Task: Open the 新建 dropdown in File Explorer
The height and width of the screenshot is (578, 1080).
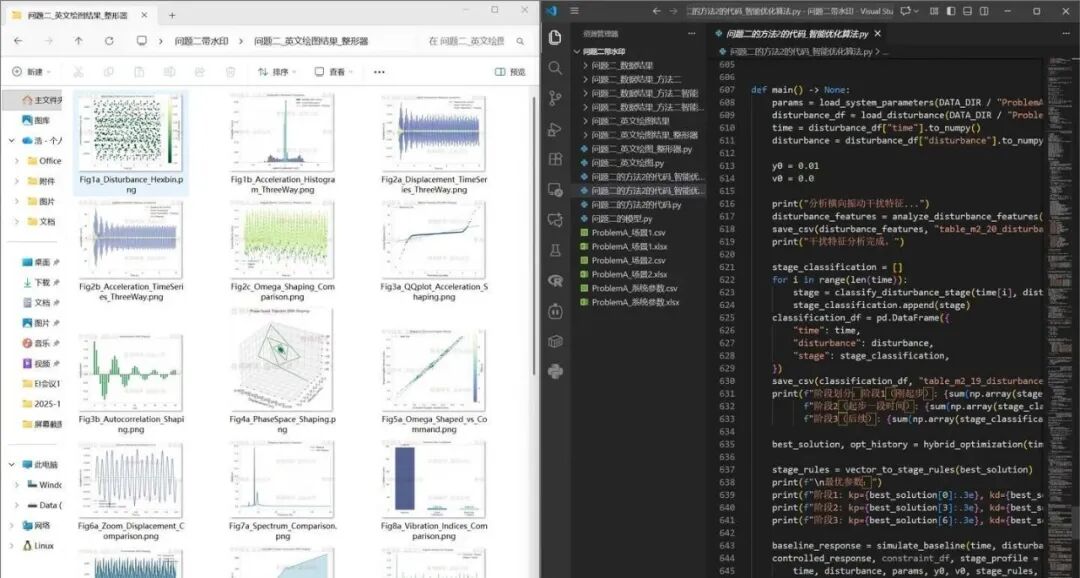Action: 32,72
